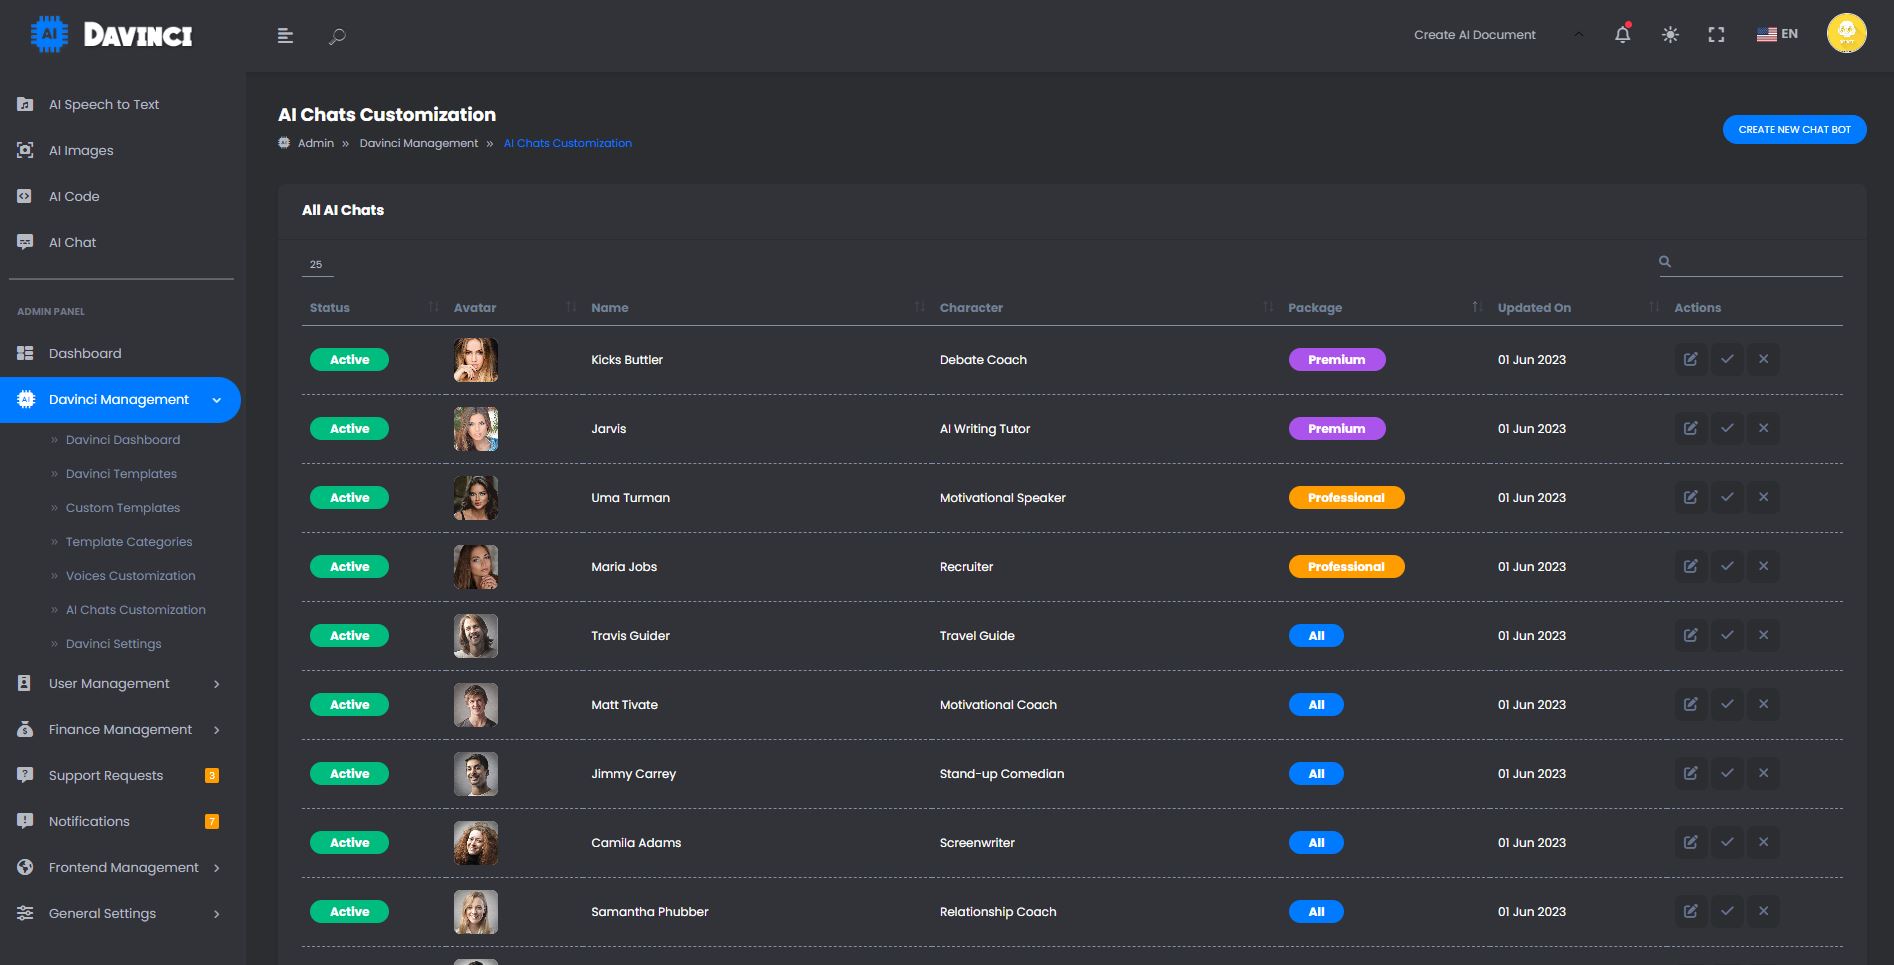Delete the Samantha Phubber chat bot

click(1763, 911)
